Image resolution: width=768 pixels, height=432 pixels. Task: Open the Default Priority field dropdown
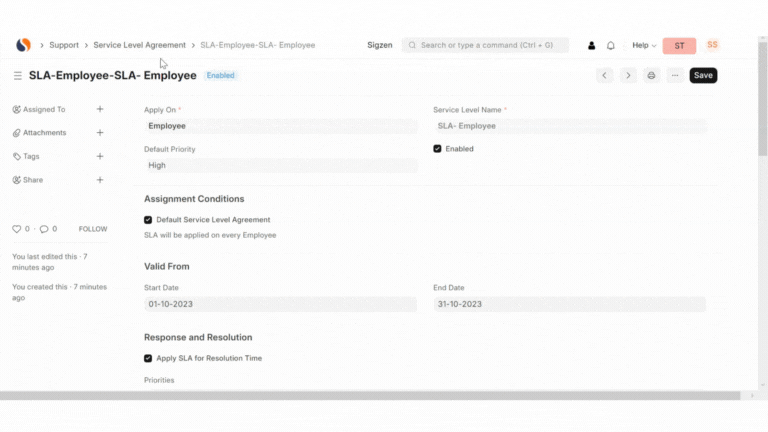[x=280, y=166]
